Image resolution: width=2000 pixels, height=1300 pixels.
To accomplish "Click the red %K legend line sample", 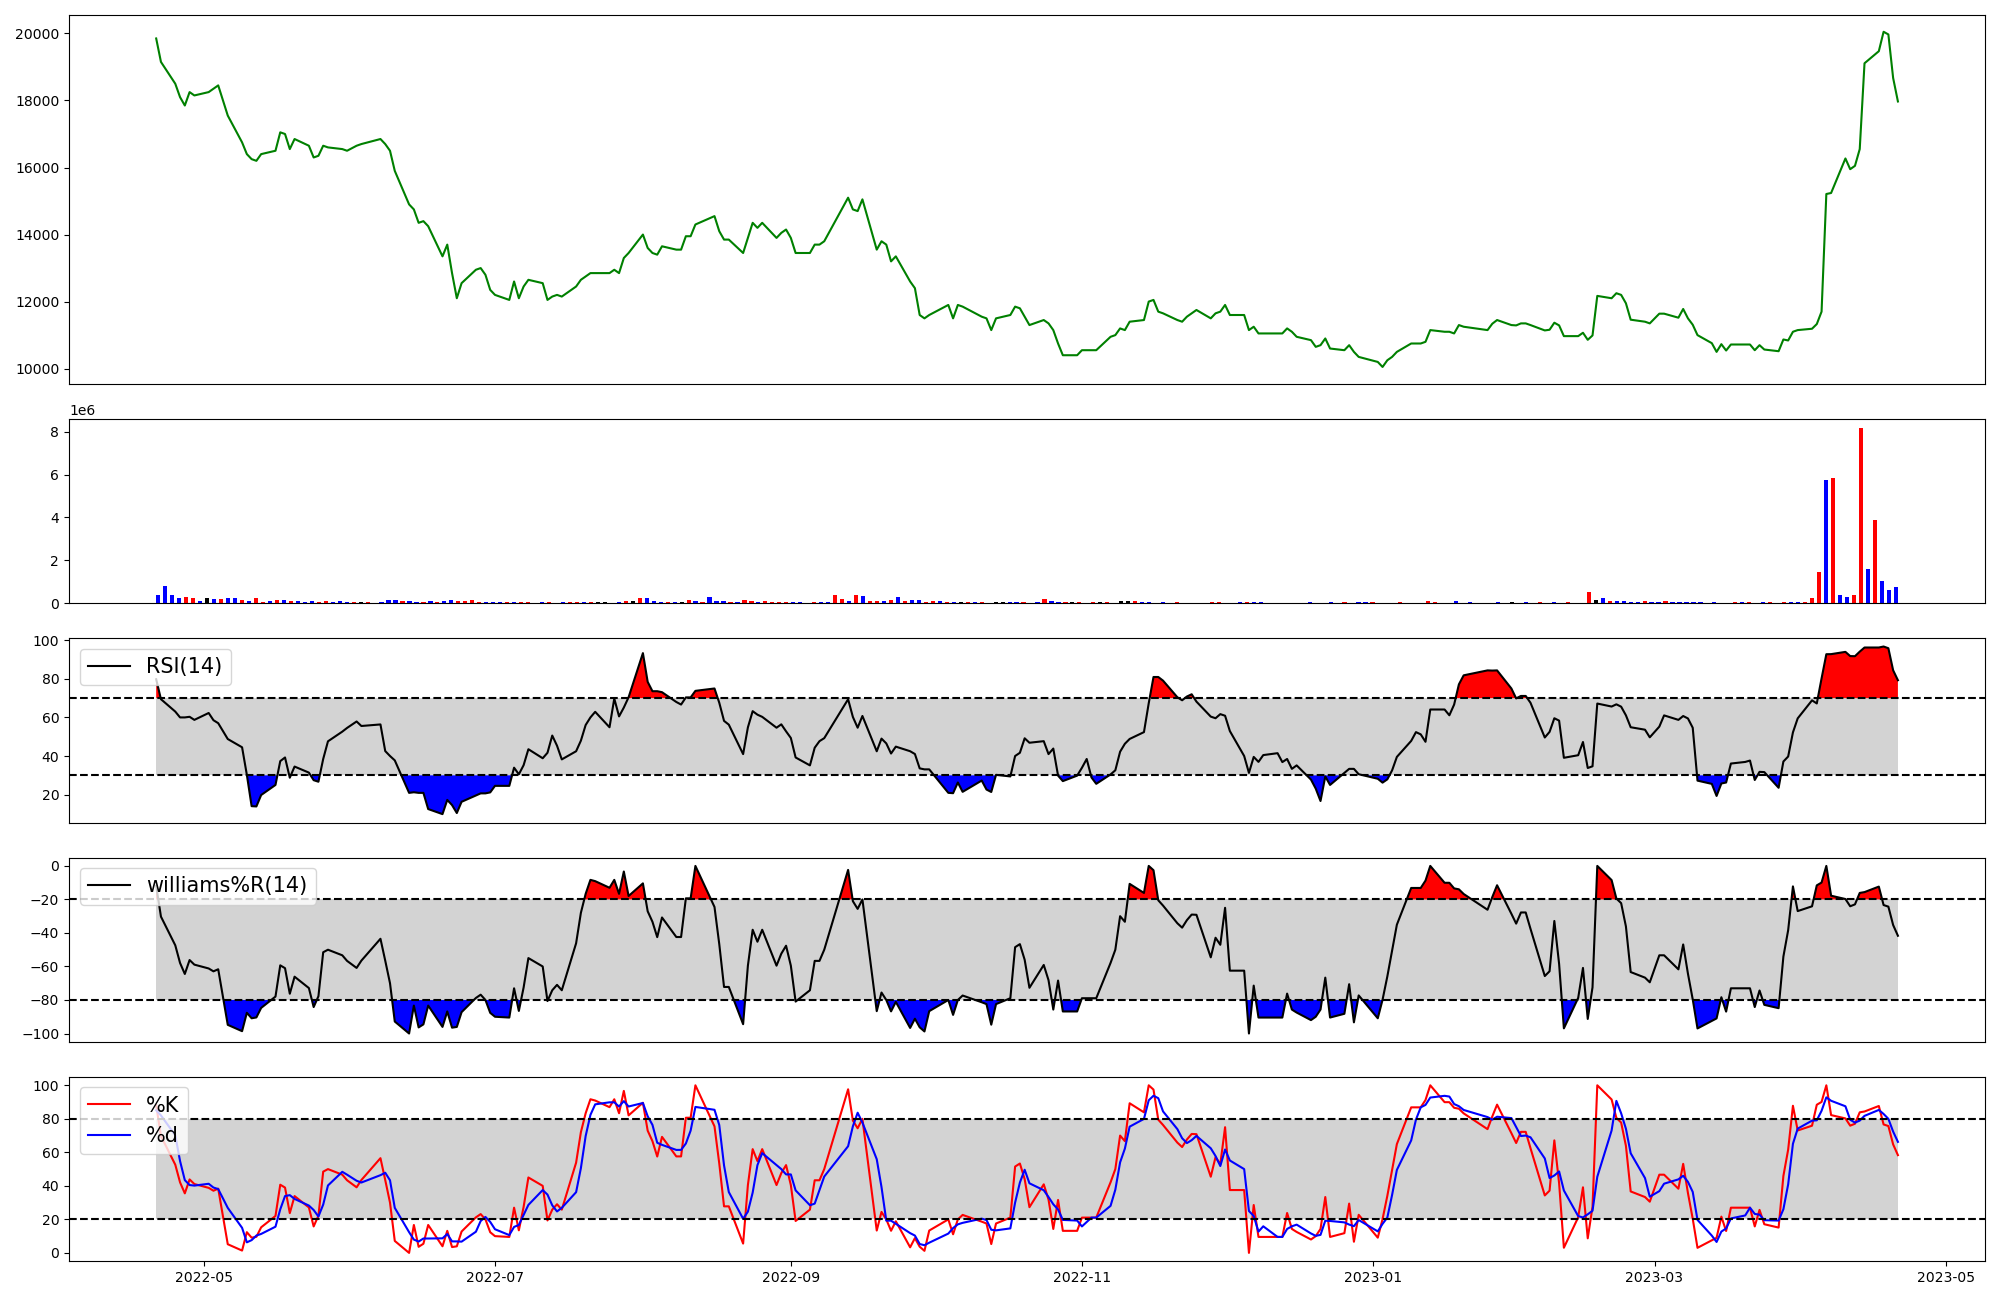I will (109, 1104).
